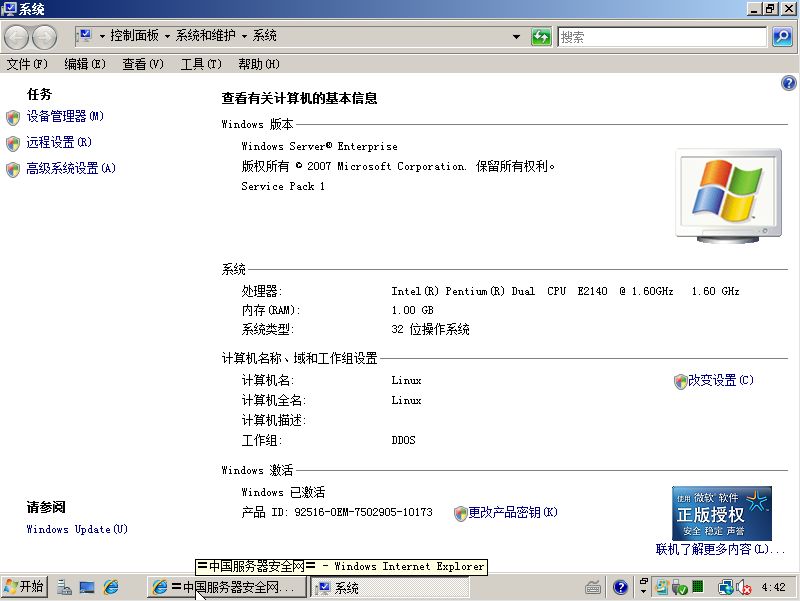Open the 查看(V) menu
Screen dimensions: 800x601
[143, 64]
